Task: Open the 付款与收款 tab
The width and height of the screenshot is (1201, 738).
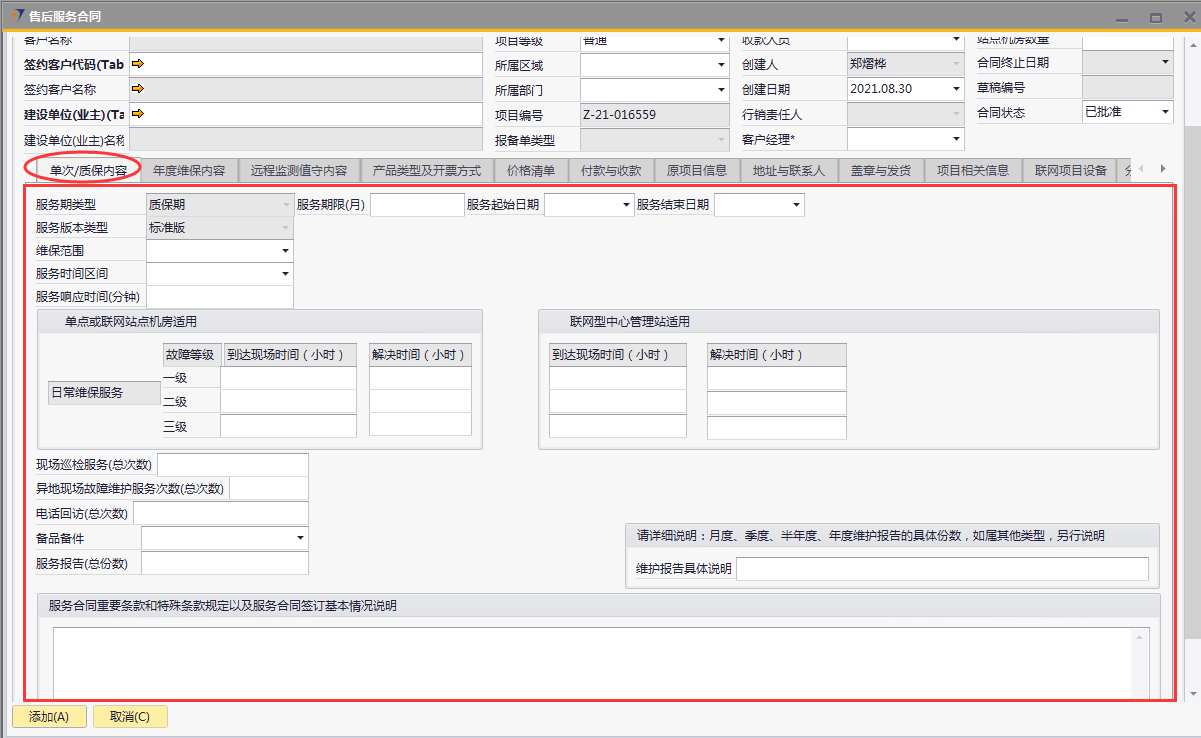Action: tap(611, 170)
